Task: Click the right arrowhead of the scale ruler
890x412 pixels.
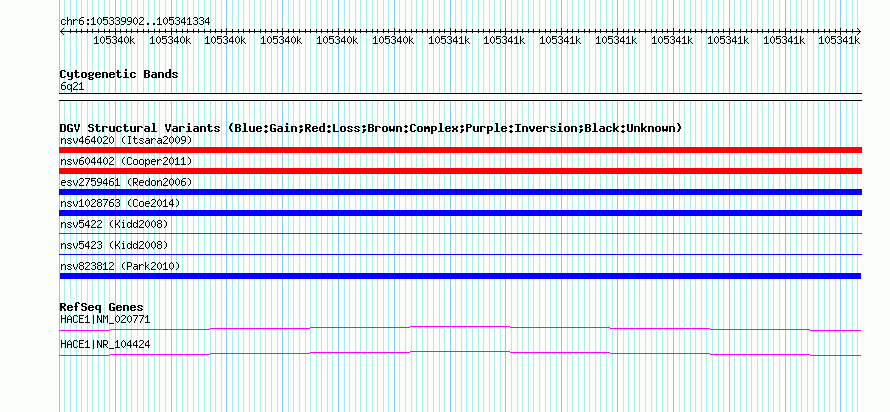Action: (858, 32)
